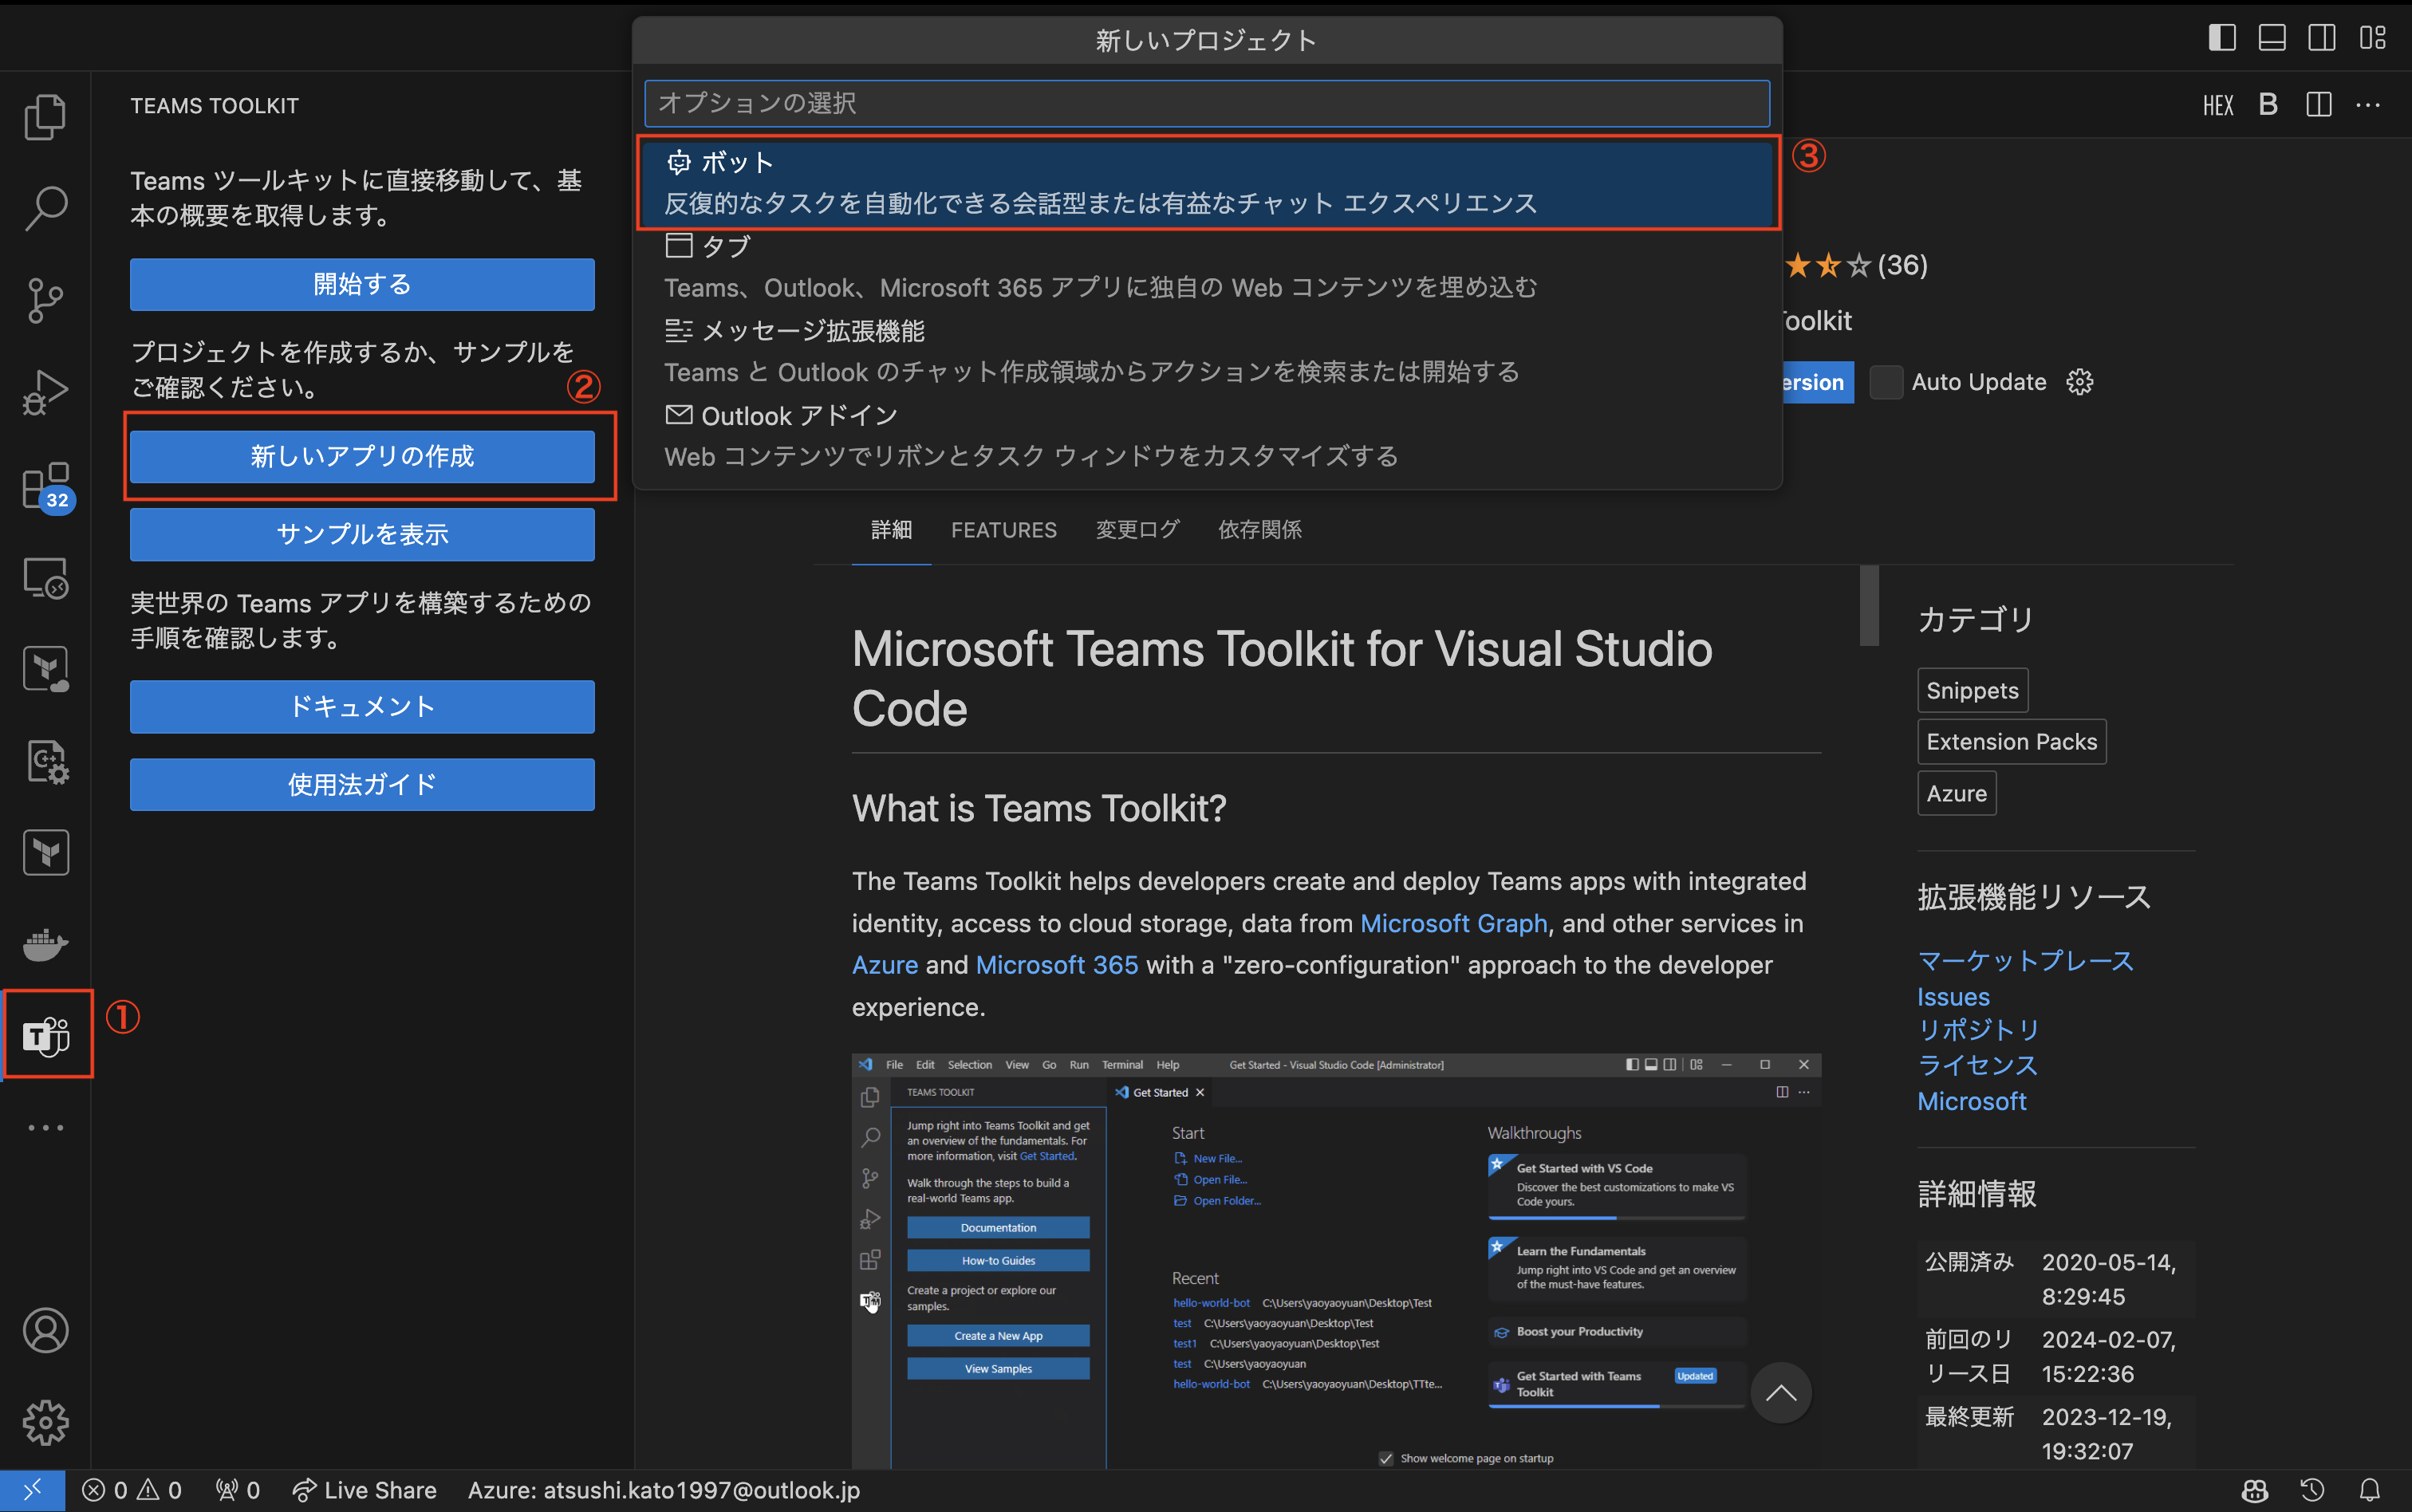Click the HEX editor toolbar icon
The width and height of the screenshot is (2412, 1512).
pyautogui.click(x=2218, y=105)
